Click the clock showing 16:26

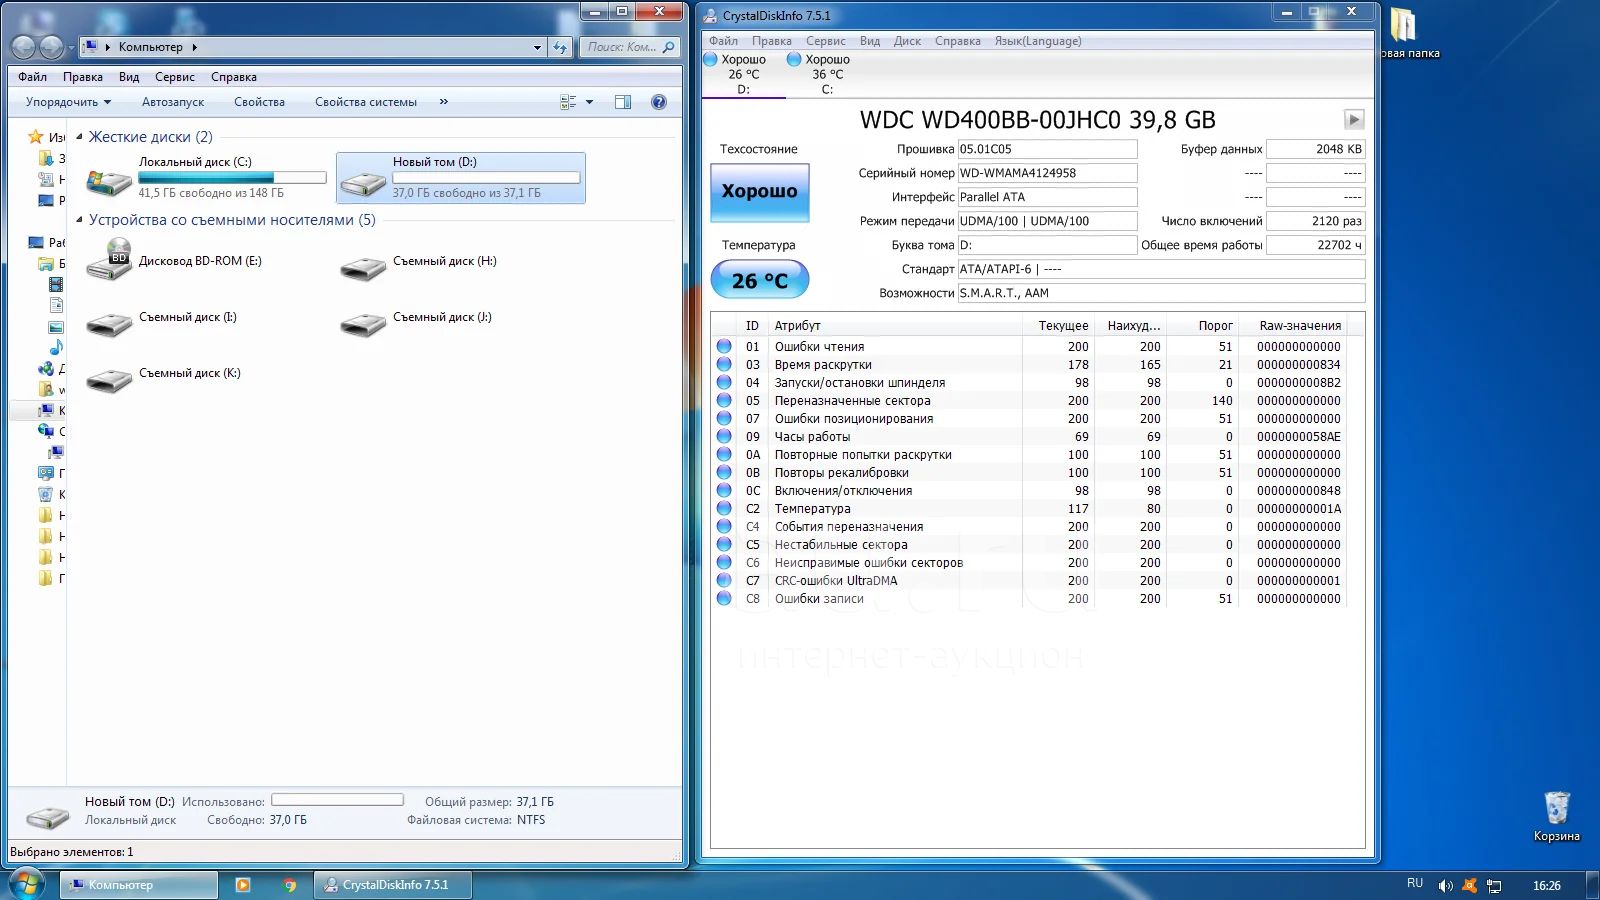tap(1546, 886)
